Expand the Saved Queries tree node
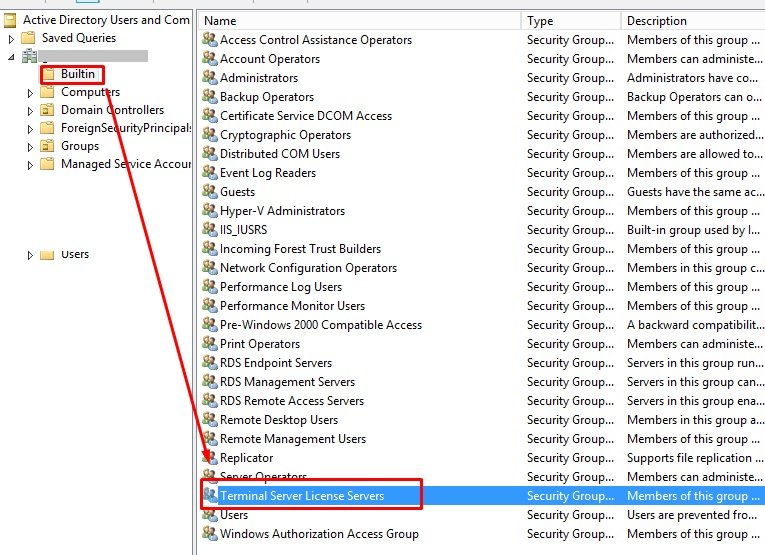765x555 pixels. coord(11,38)
